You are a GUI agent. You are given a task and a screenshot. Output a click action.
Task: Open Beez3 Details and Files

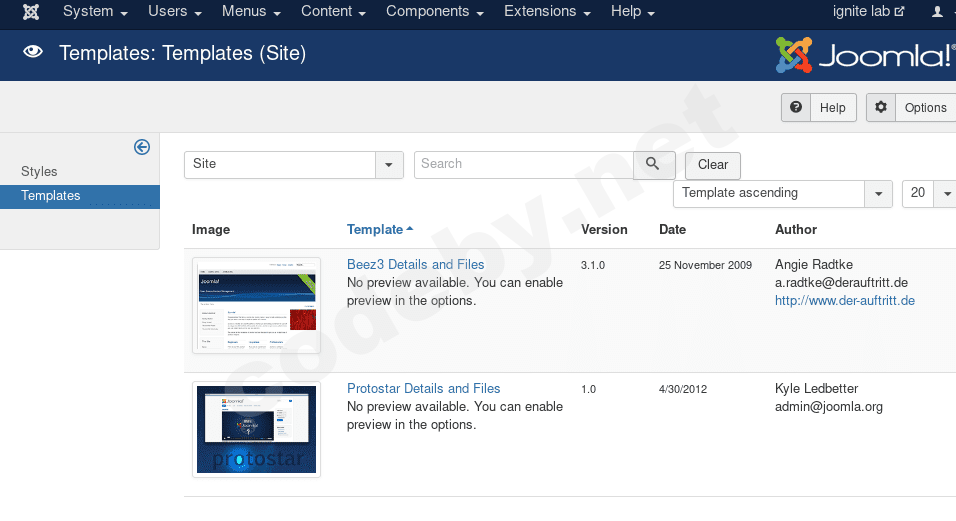tap(415, 264)
